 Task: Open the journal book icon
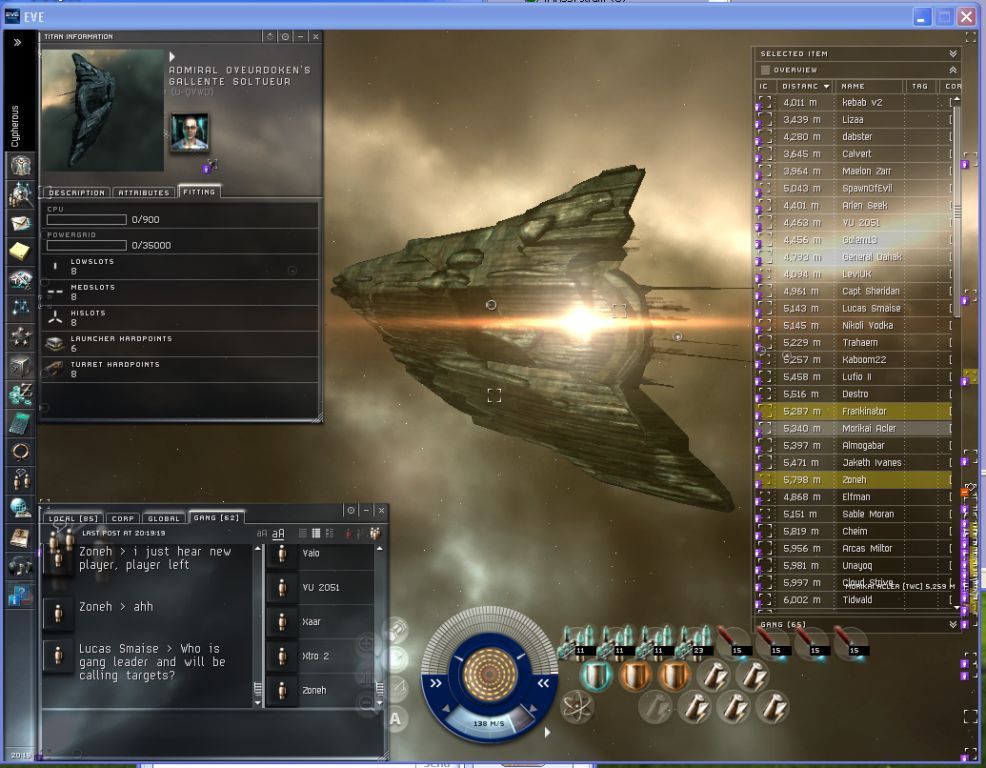tap(21, 537)
